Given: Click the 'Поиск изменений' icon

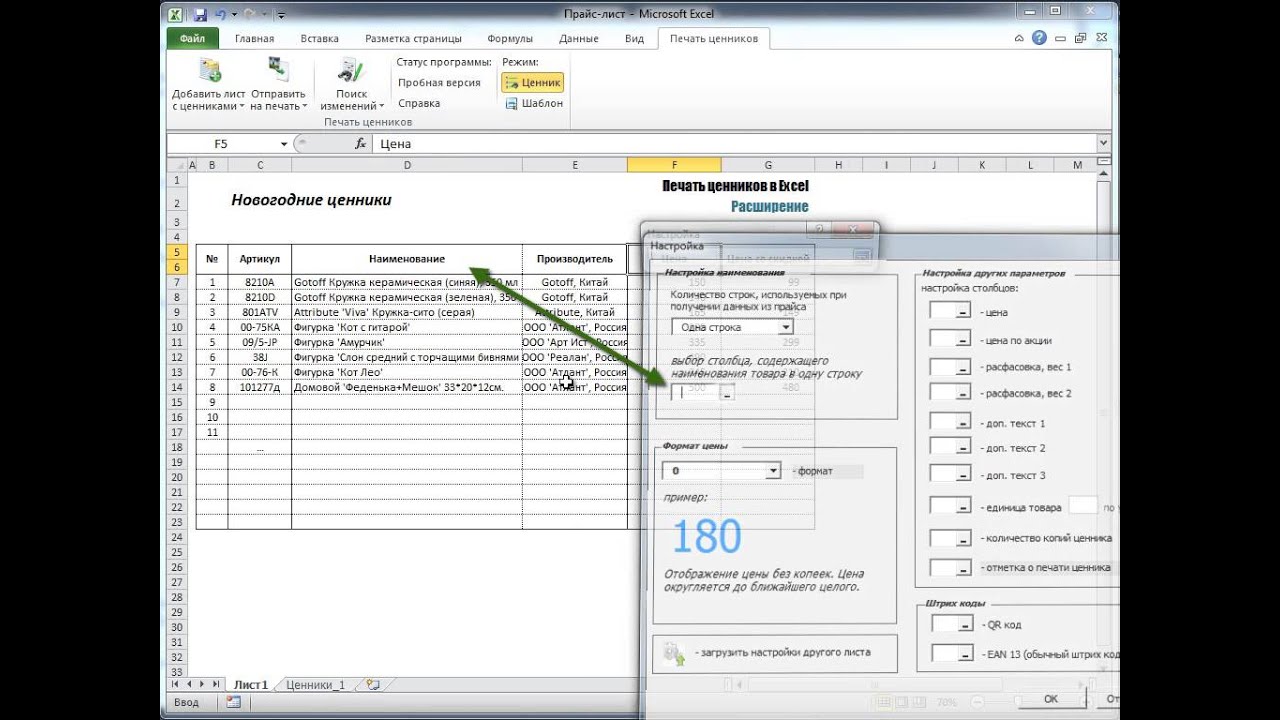Looking at the screenshot, I should coord(351,69).
